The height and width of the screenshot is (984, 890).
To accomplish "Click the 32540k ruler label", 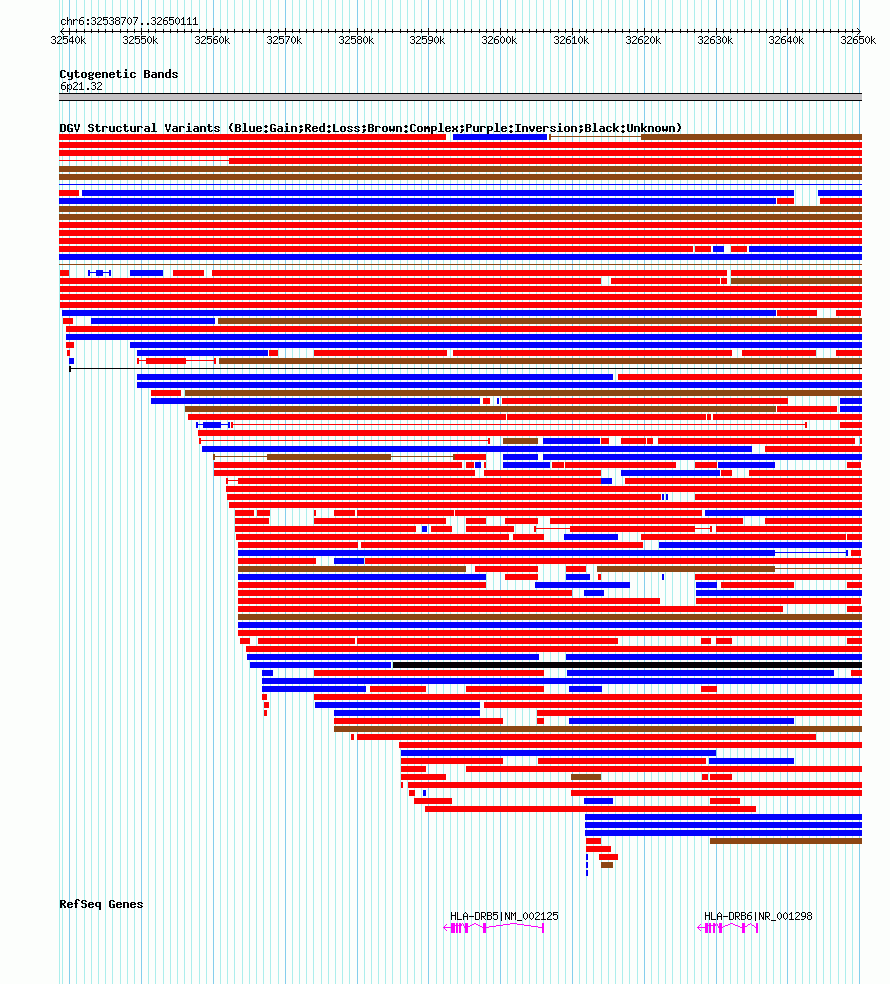I will pyautogui.click(x=68, y=40).
